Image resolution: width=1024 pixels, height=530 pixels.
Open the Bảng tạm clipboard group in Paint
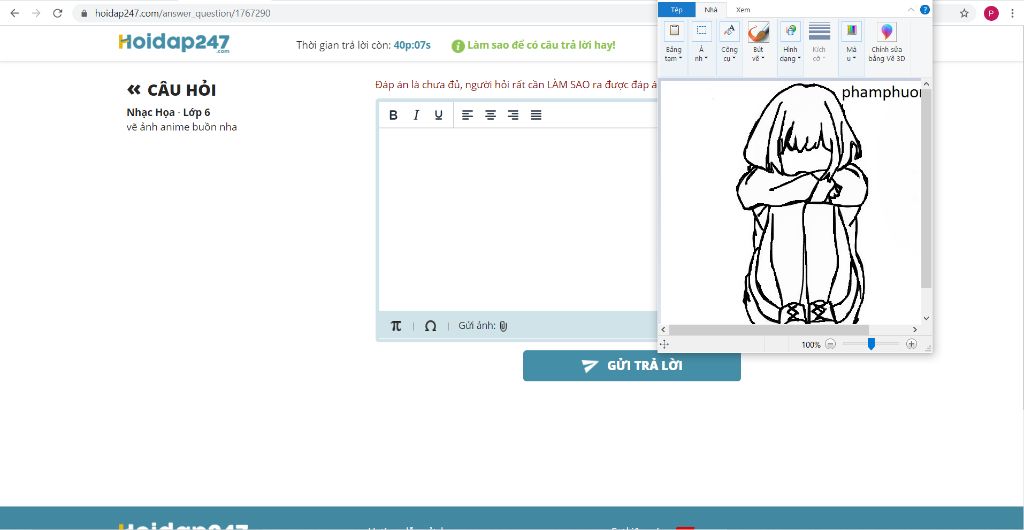pyautogui.click(x=674, y=42)
